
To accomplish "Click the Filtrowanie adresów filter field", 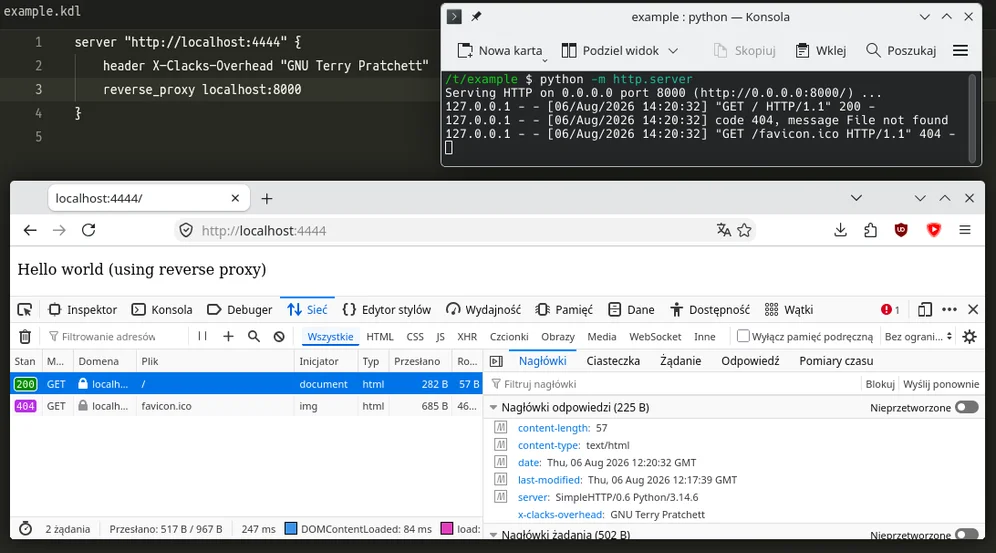I will tap(116, 336).
